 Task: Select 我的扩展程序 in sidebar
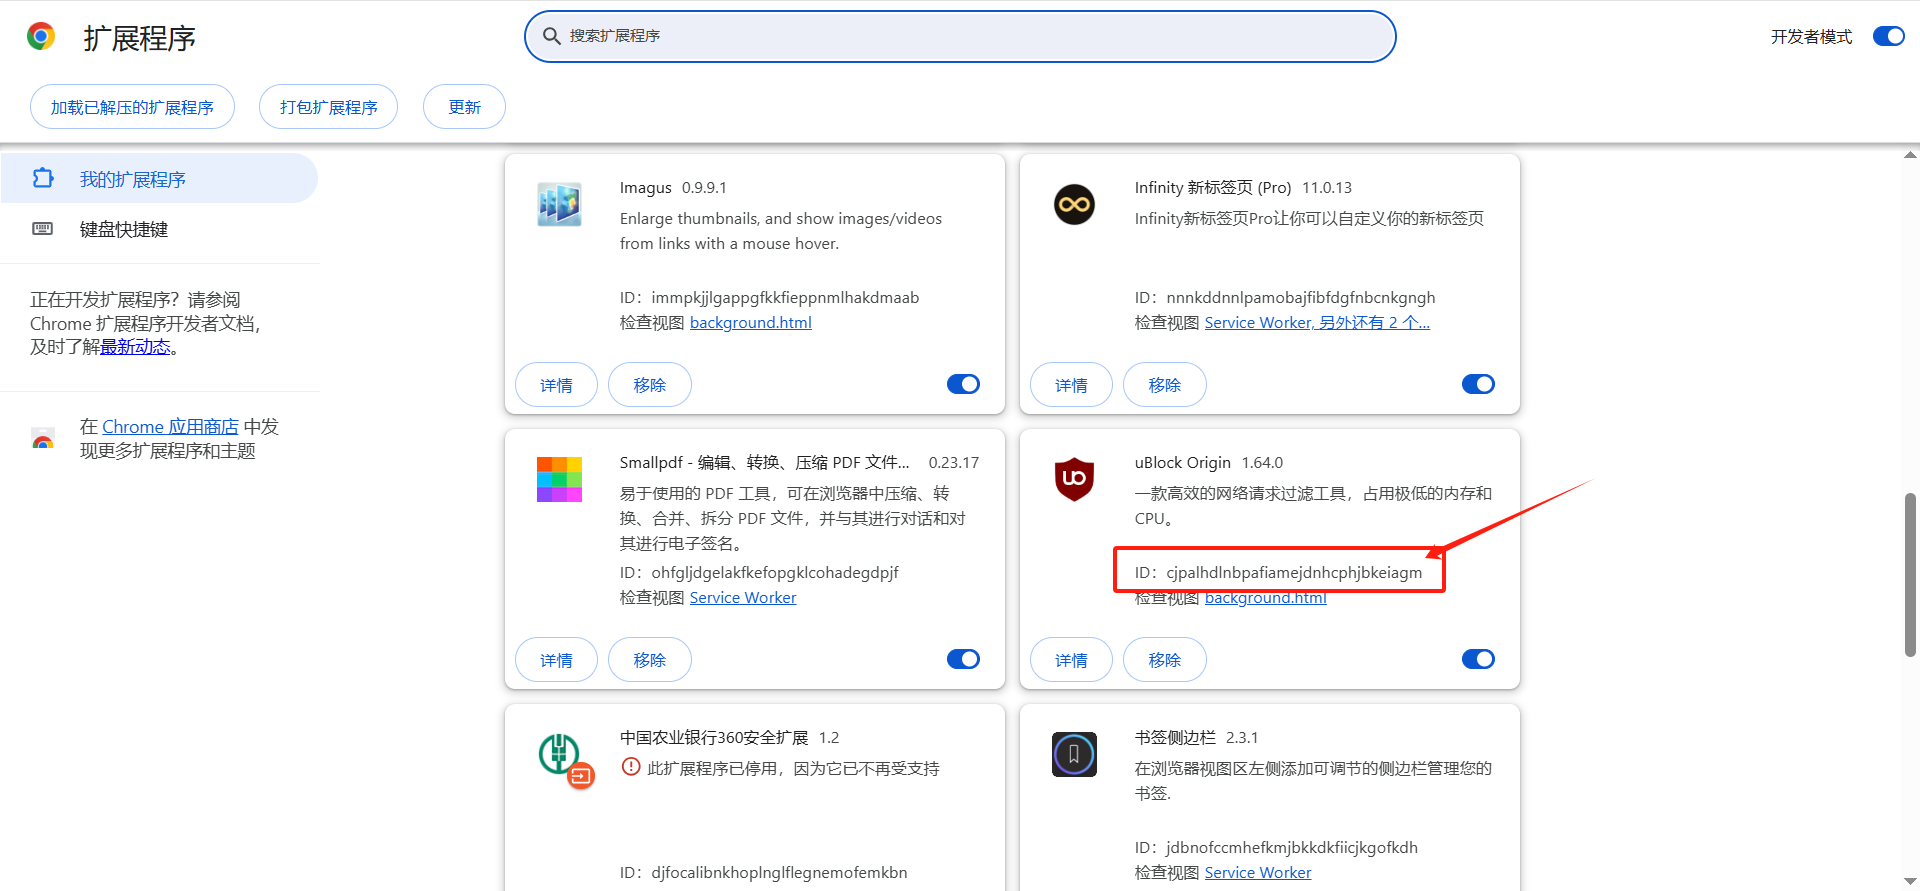pos(133,180)
